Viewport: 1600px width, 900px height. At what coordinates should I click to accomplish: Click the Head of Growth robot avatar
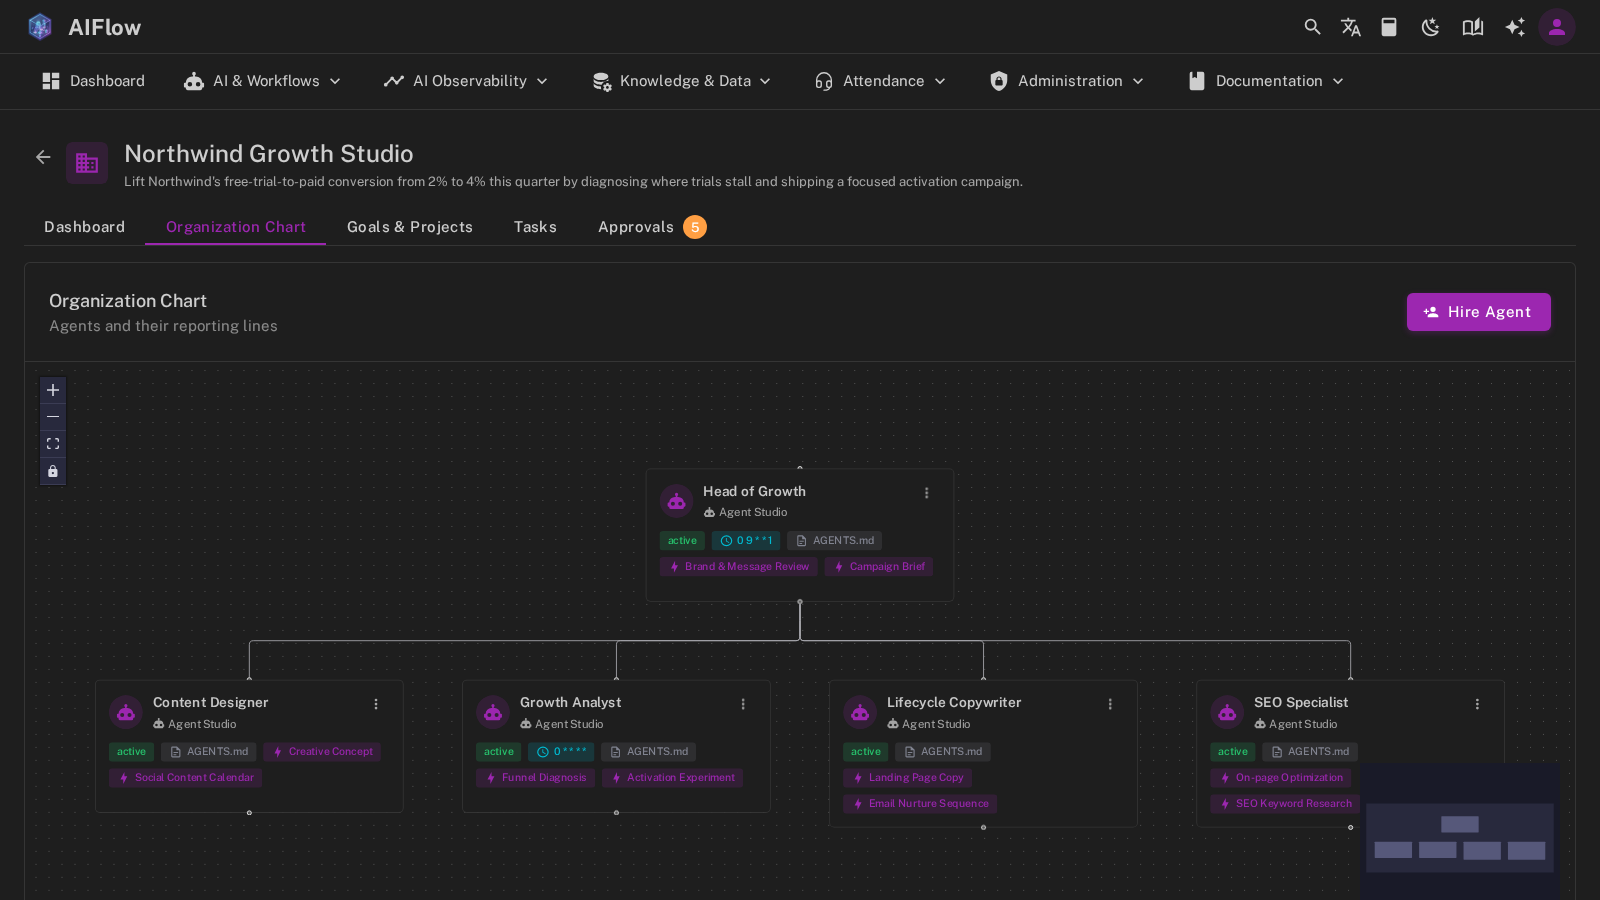[x=677, y=502]
